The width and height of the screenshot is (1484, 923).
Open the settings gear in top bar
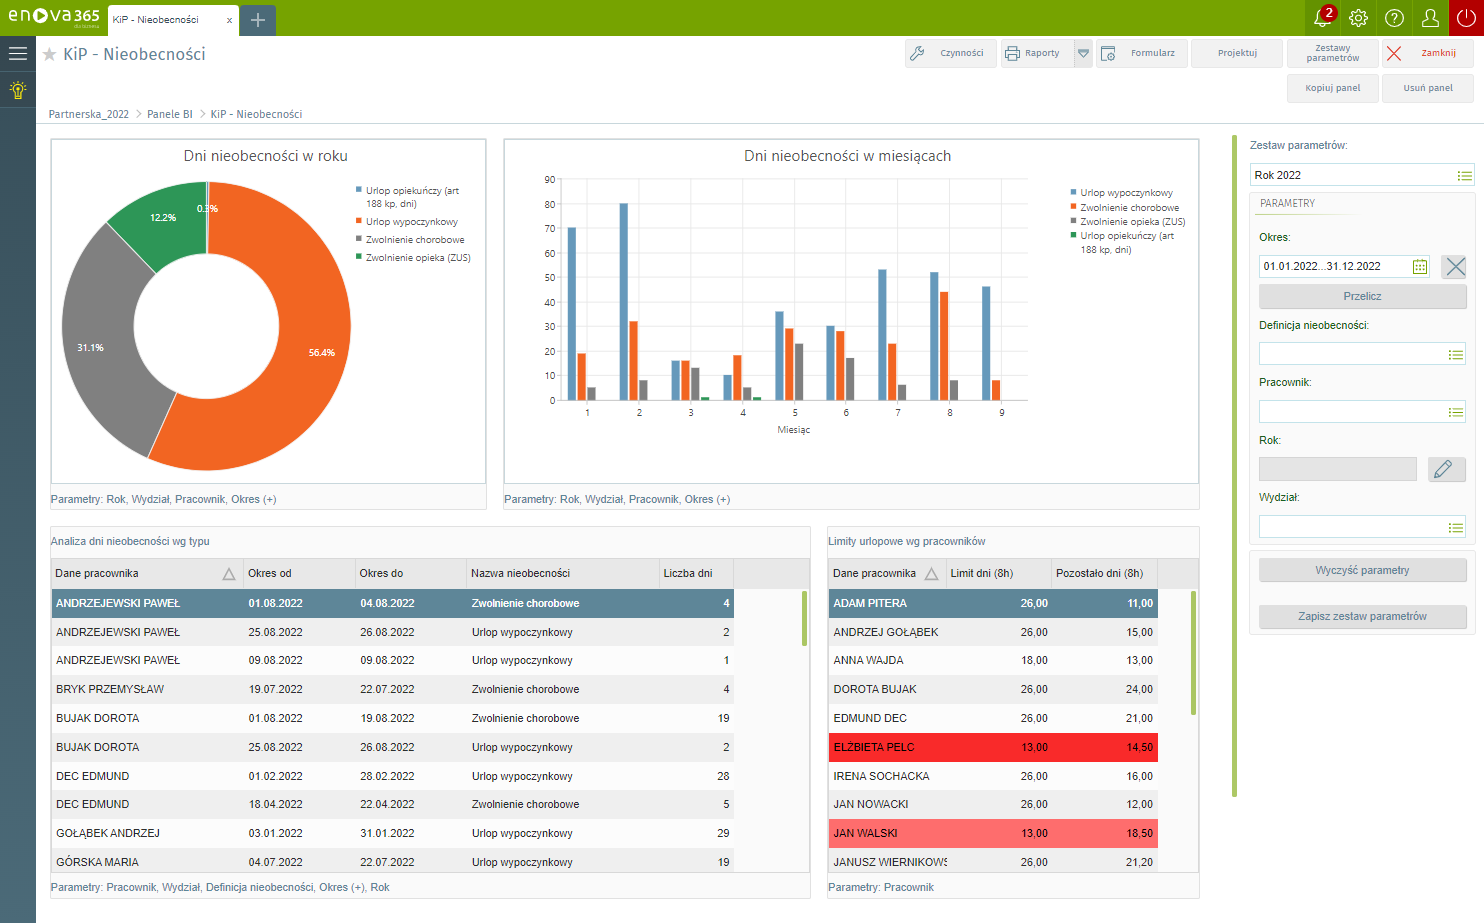[x=1358, y=18]
